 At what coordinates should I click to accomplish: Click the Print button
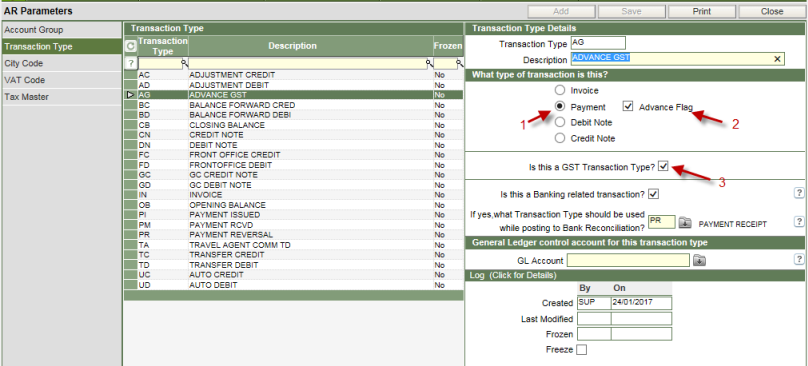tap(702, 11)
